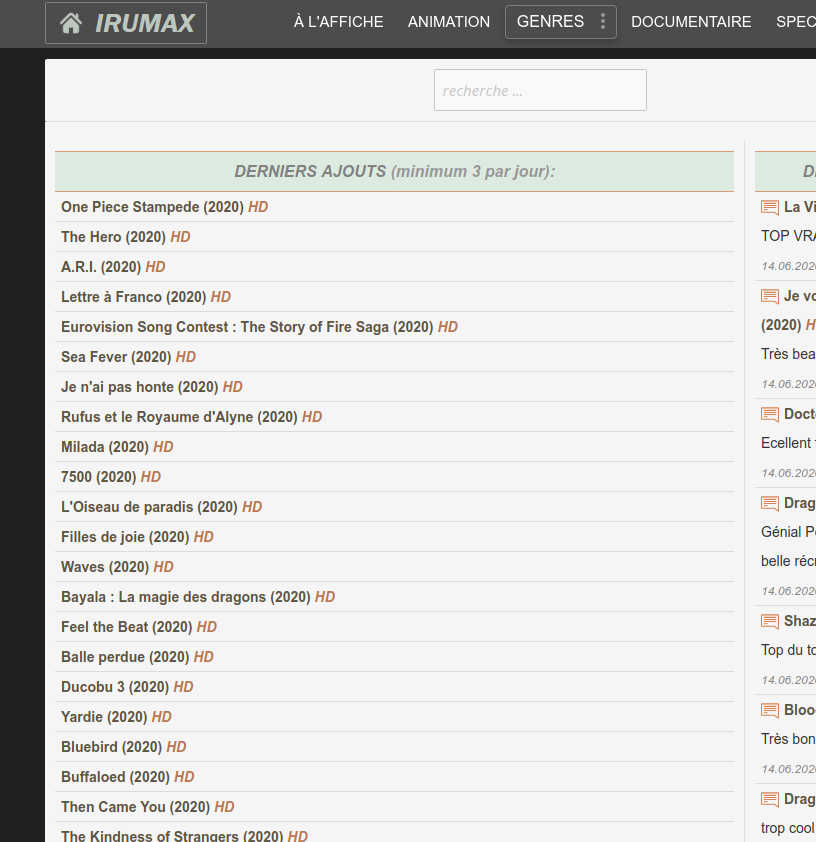Click the Ecellent comment text

(788, 443)
